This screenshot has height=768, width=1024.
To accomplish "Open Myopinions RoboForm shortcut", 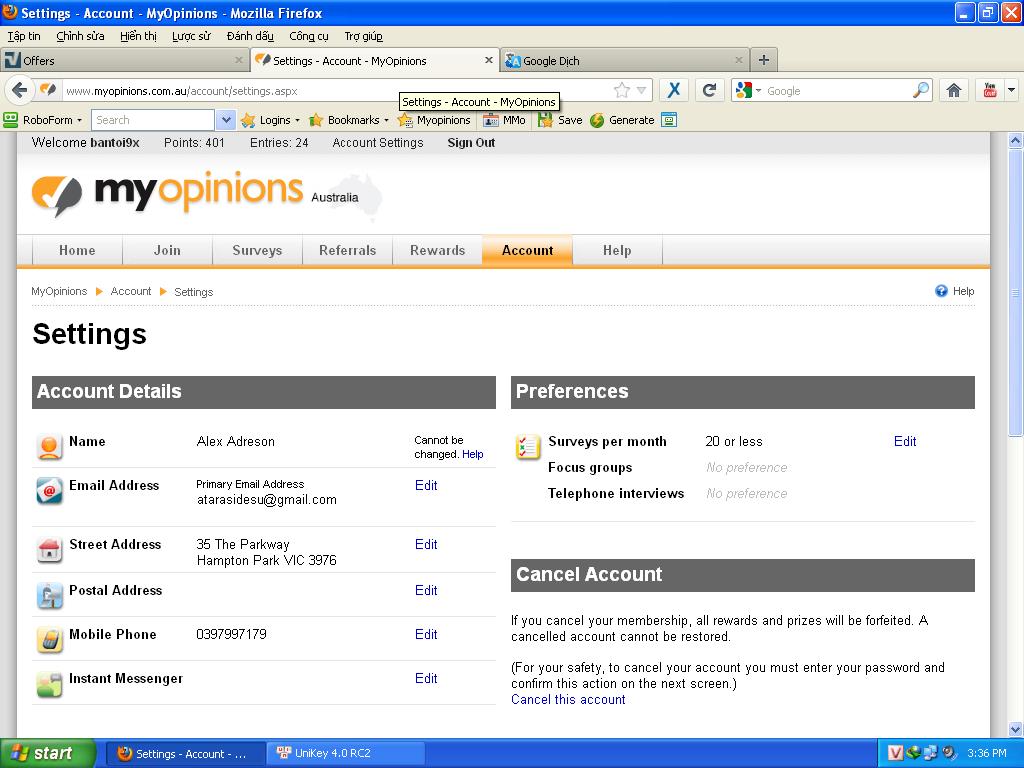I will pos(434,120).
